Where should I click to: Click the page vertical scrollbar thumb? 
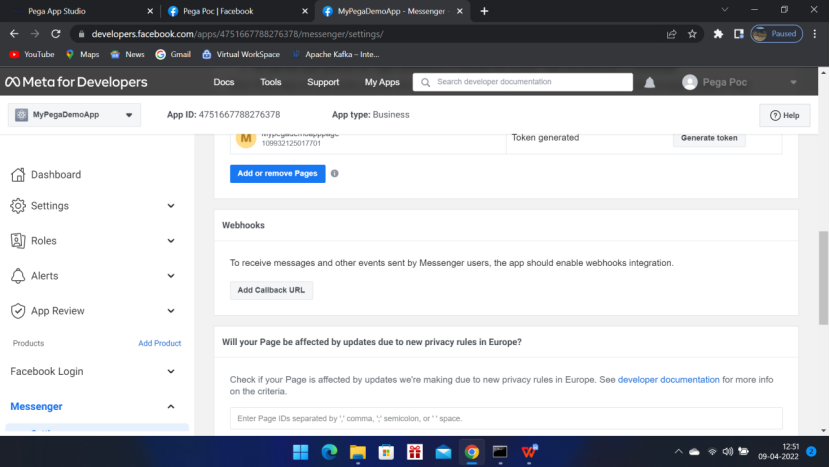click(823, 277)
